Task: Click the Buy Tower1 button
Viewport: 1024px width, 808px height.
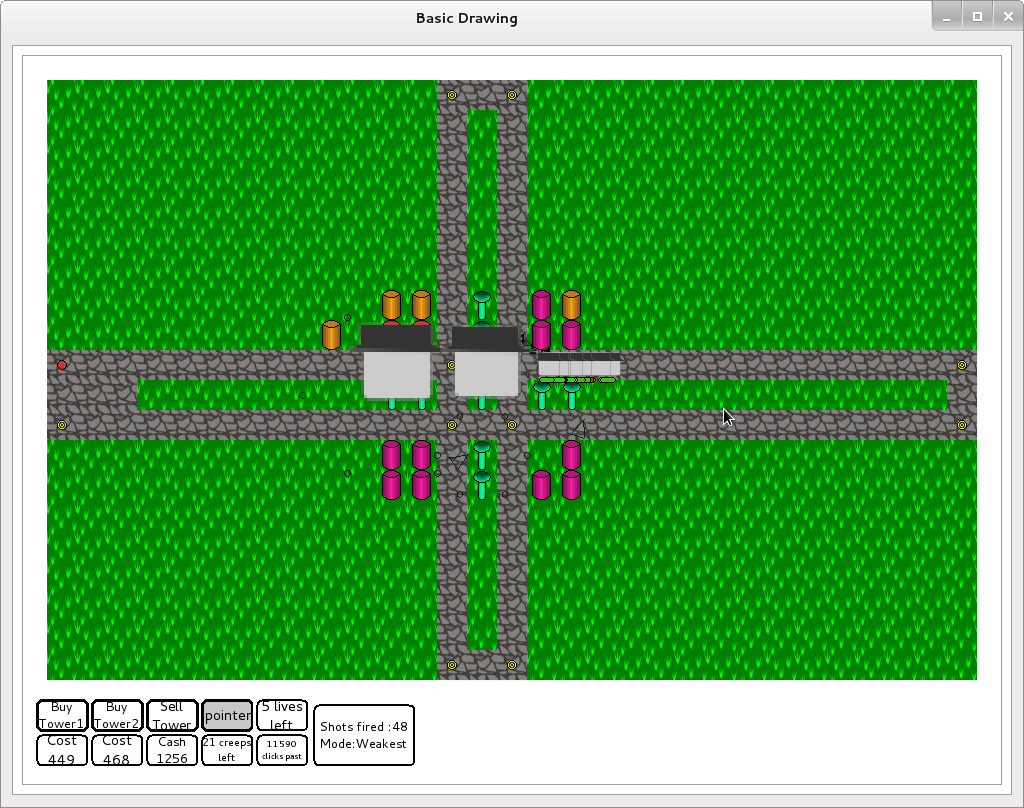Action: point(62,715)
